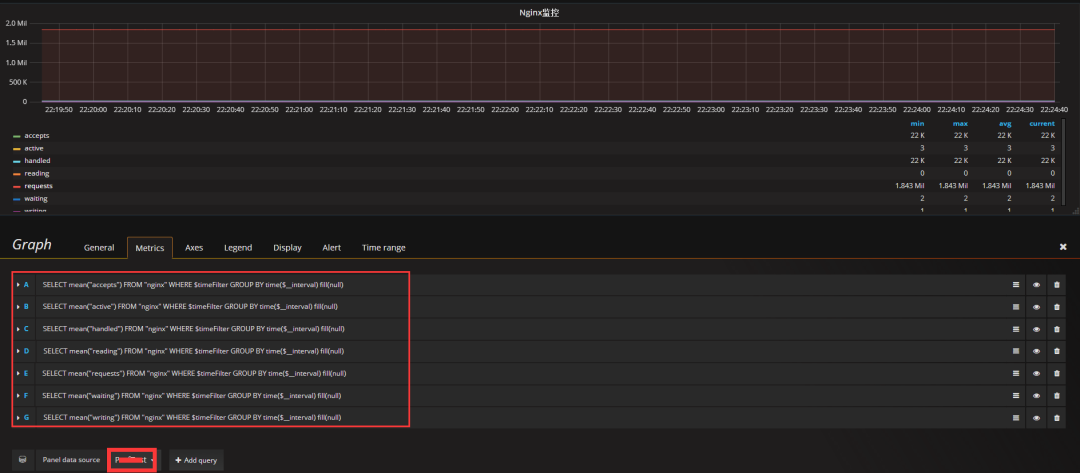The width and height of the screenshot is (1080, 473).
Task: Click the waiting series color line
Action: point(17,199)
